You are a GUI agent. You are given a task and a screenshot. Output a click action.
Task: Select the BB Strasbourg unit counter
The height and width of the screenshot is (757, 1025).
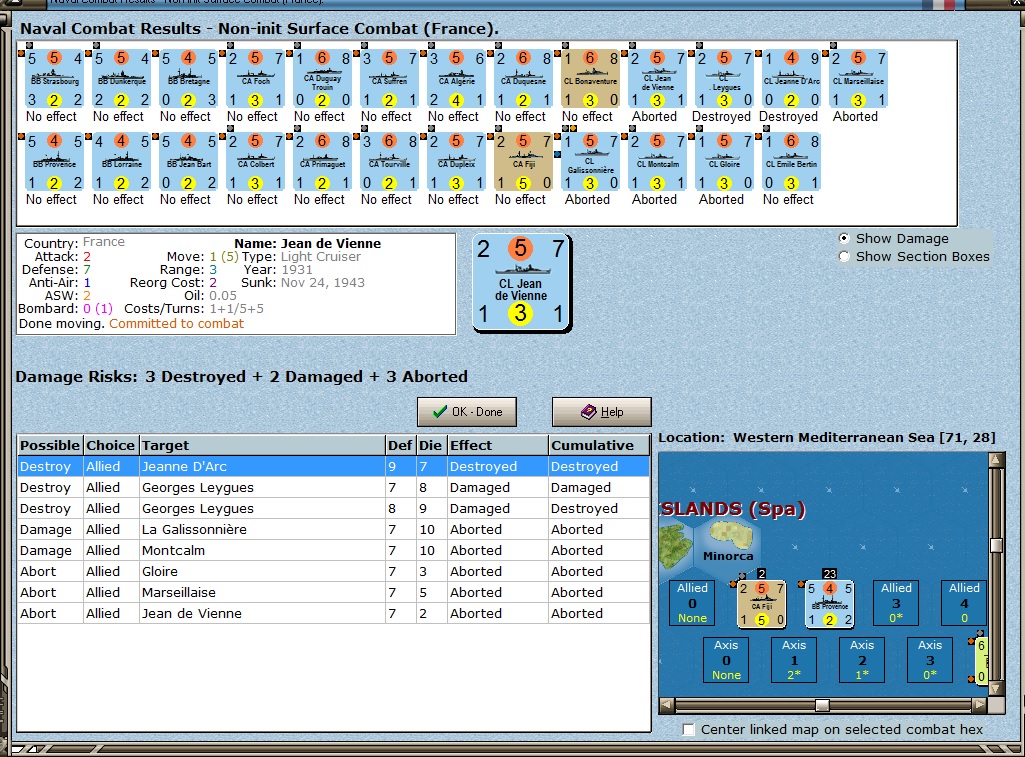pos(54,79)
